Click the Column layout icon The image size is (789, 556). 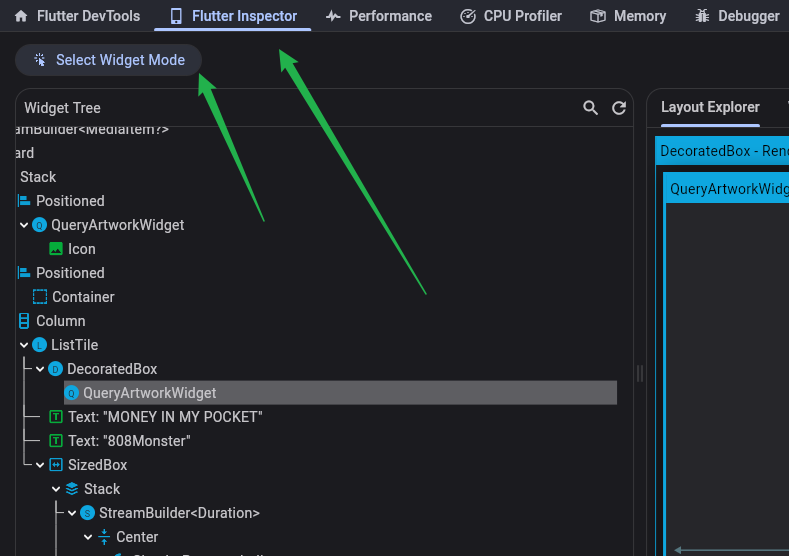24,321
